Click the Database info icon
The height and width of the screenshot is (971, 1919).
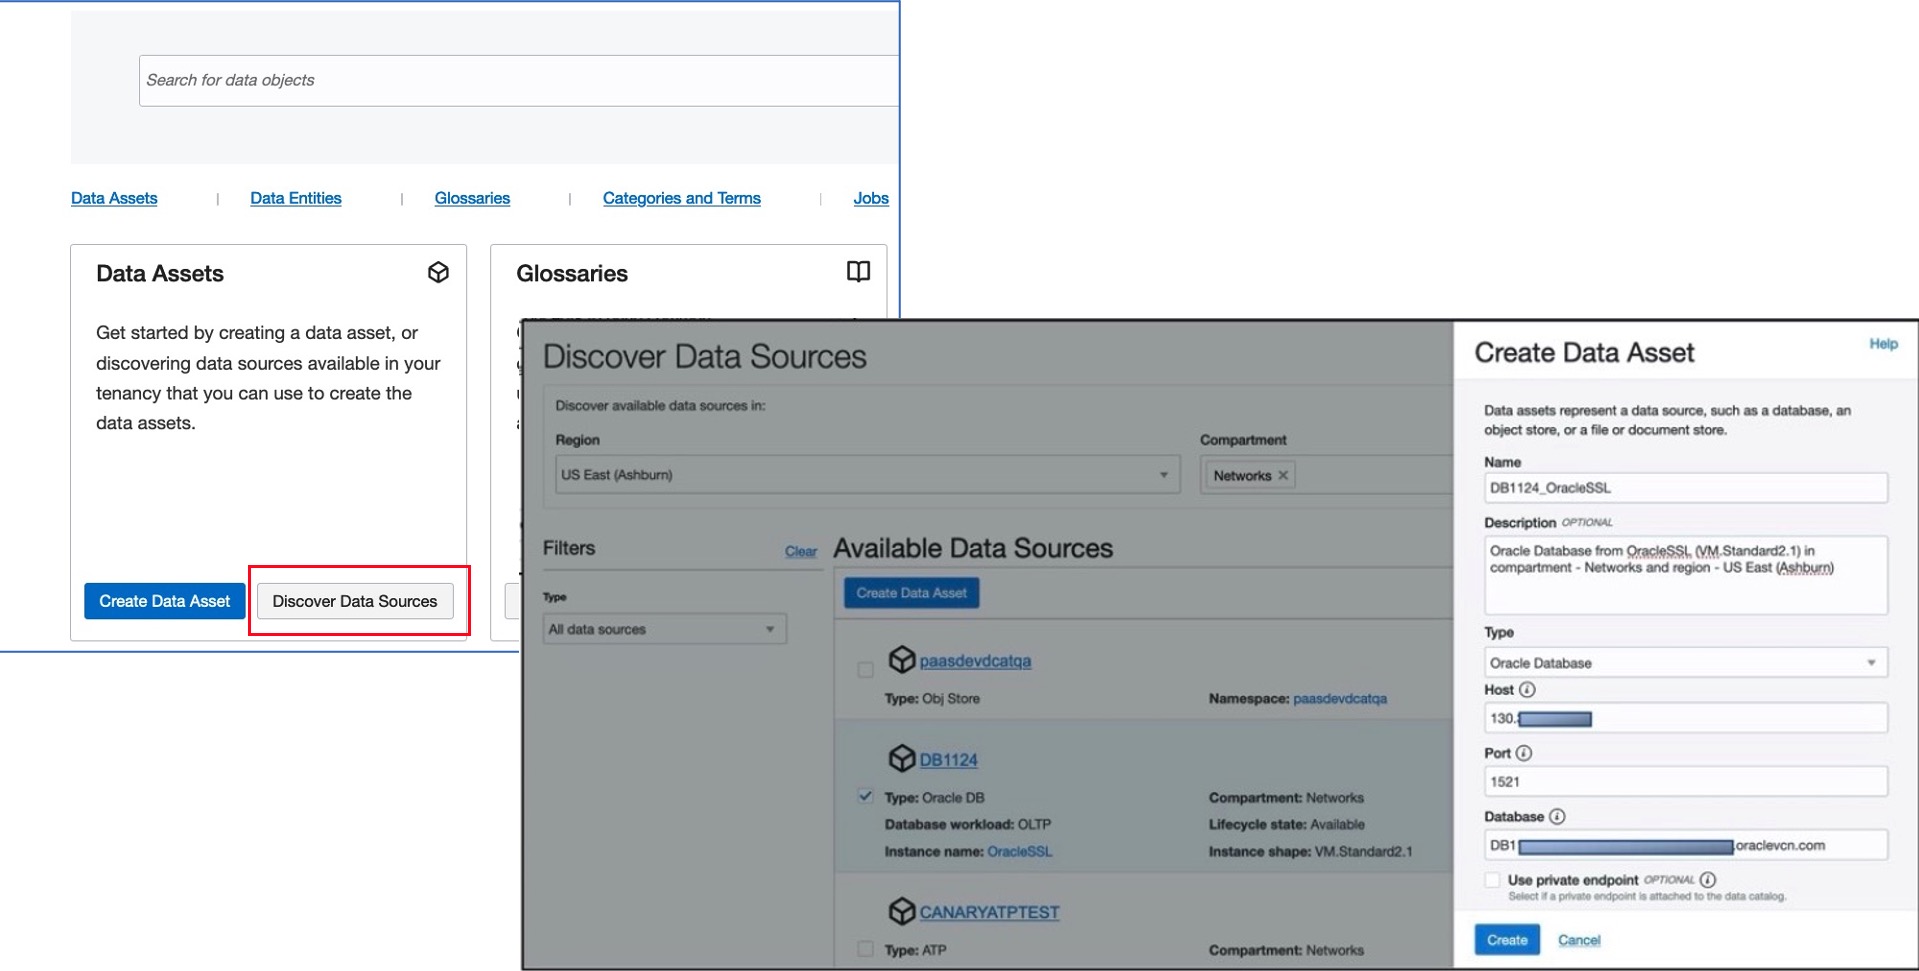point(1557,817)
